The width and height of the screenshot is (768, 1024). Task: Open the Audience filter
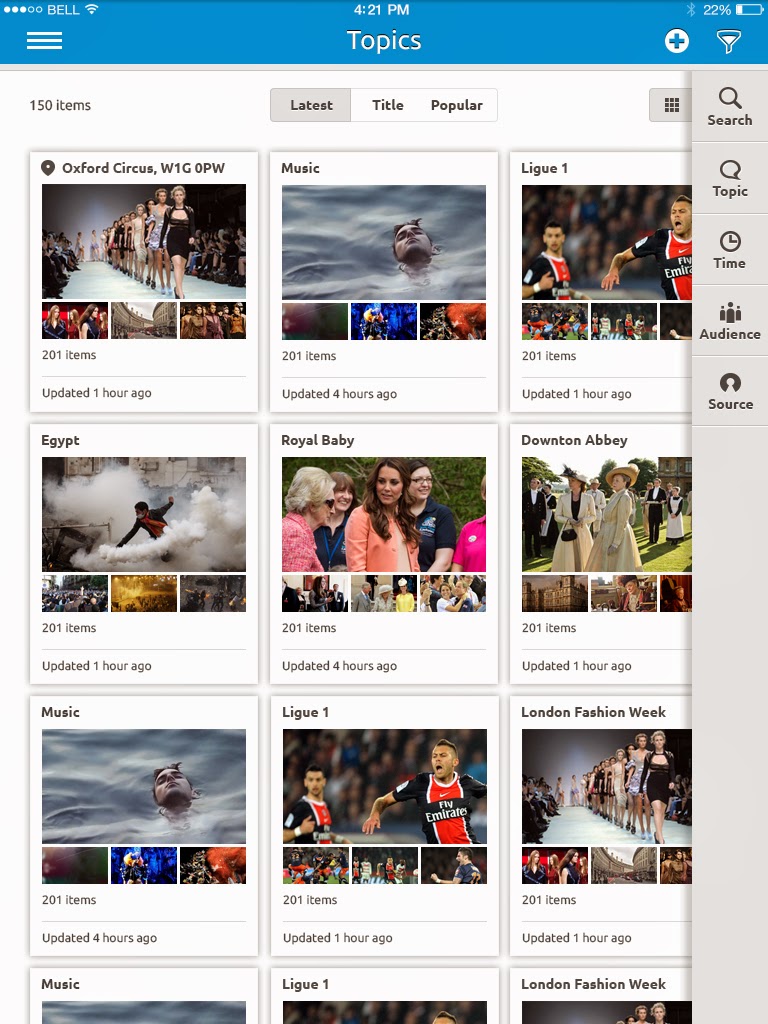point(729,321)
